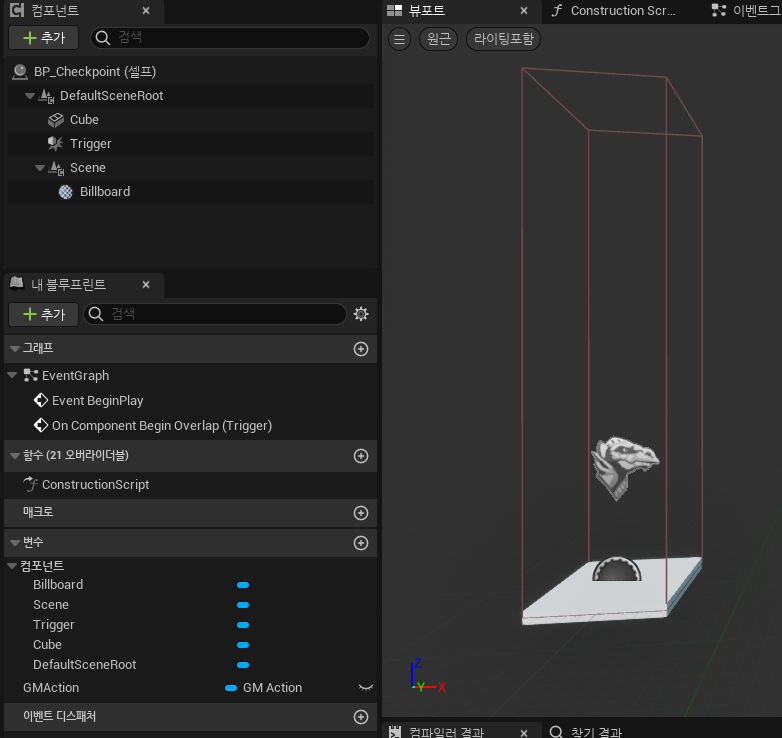
Task: Click the components search magnifier icon
Action: pos(103,38)
